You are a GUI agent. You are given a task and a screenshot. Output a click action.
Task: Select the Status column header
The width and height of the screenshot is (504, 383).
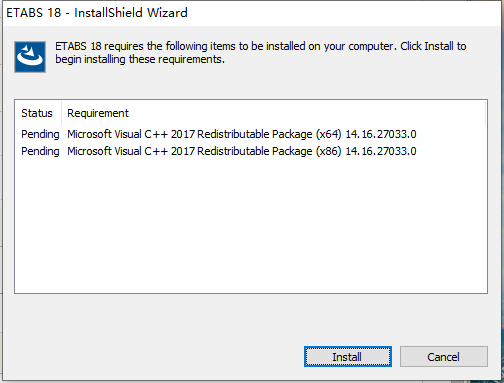click(37, 113)
